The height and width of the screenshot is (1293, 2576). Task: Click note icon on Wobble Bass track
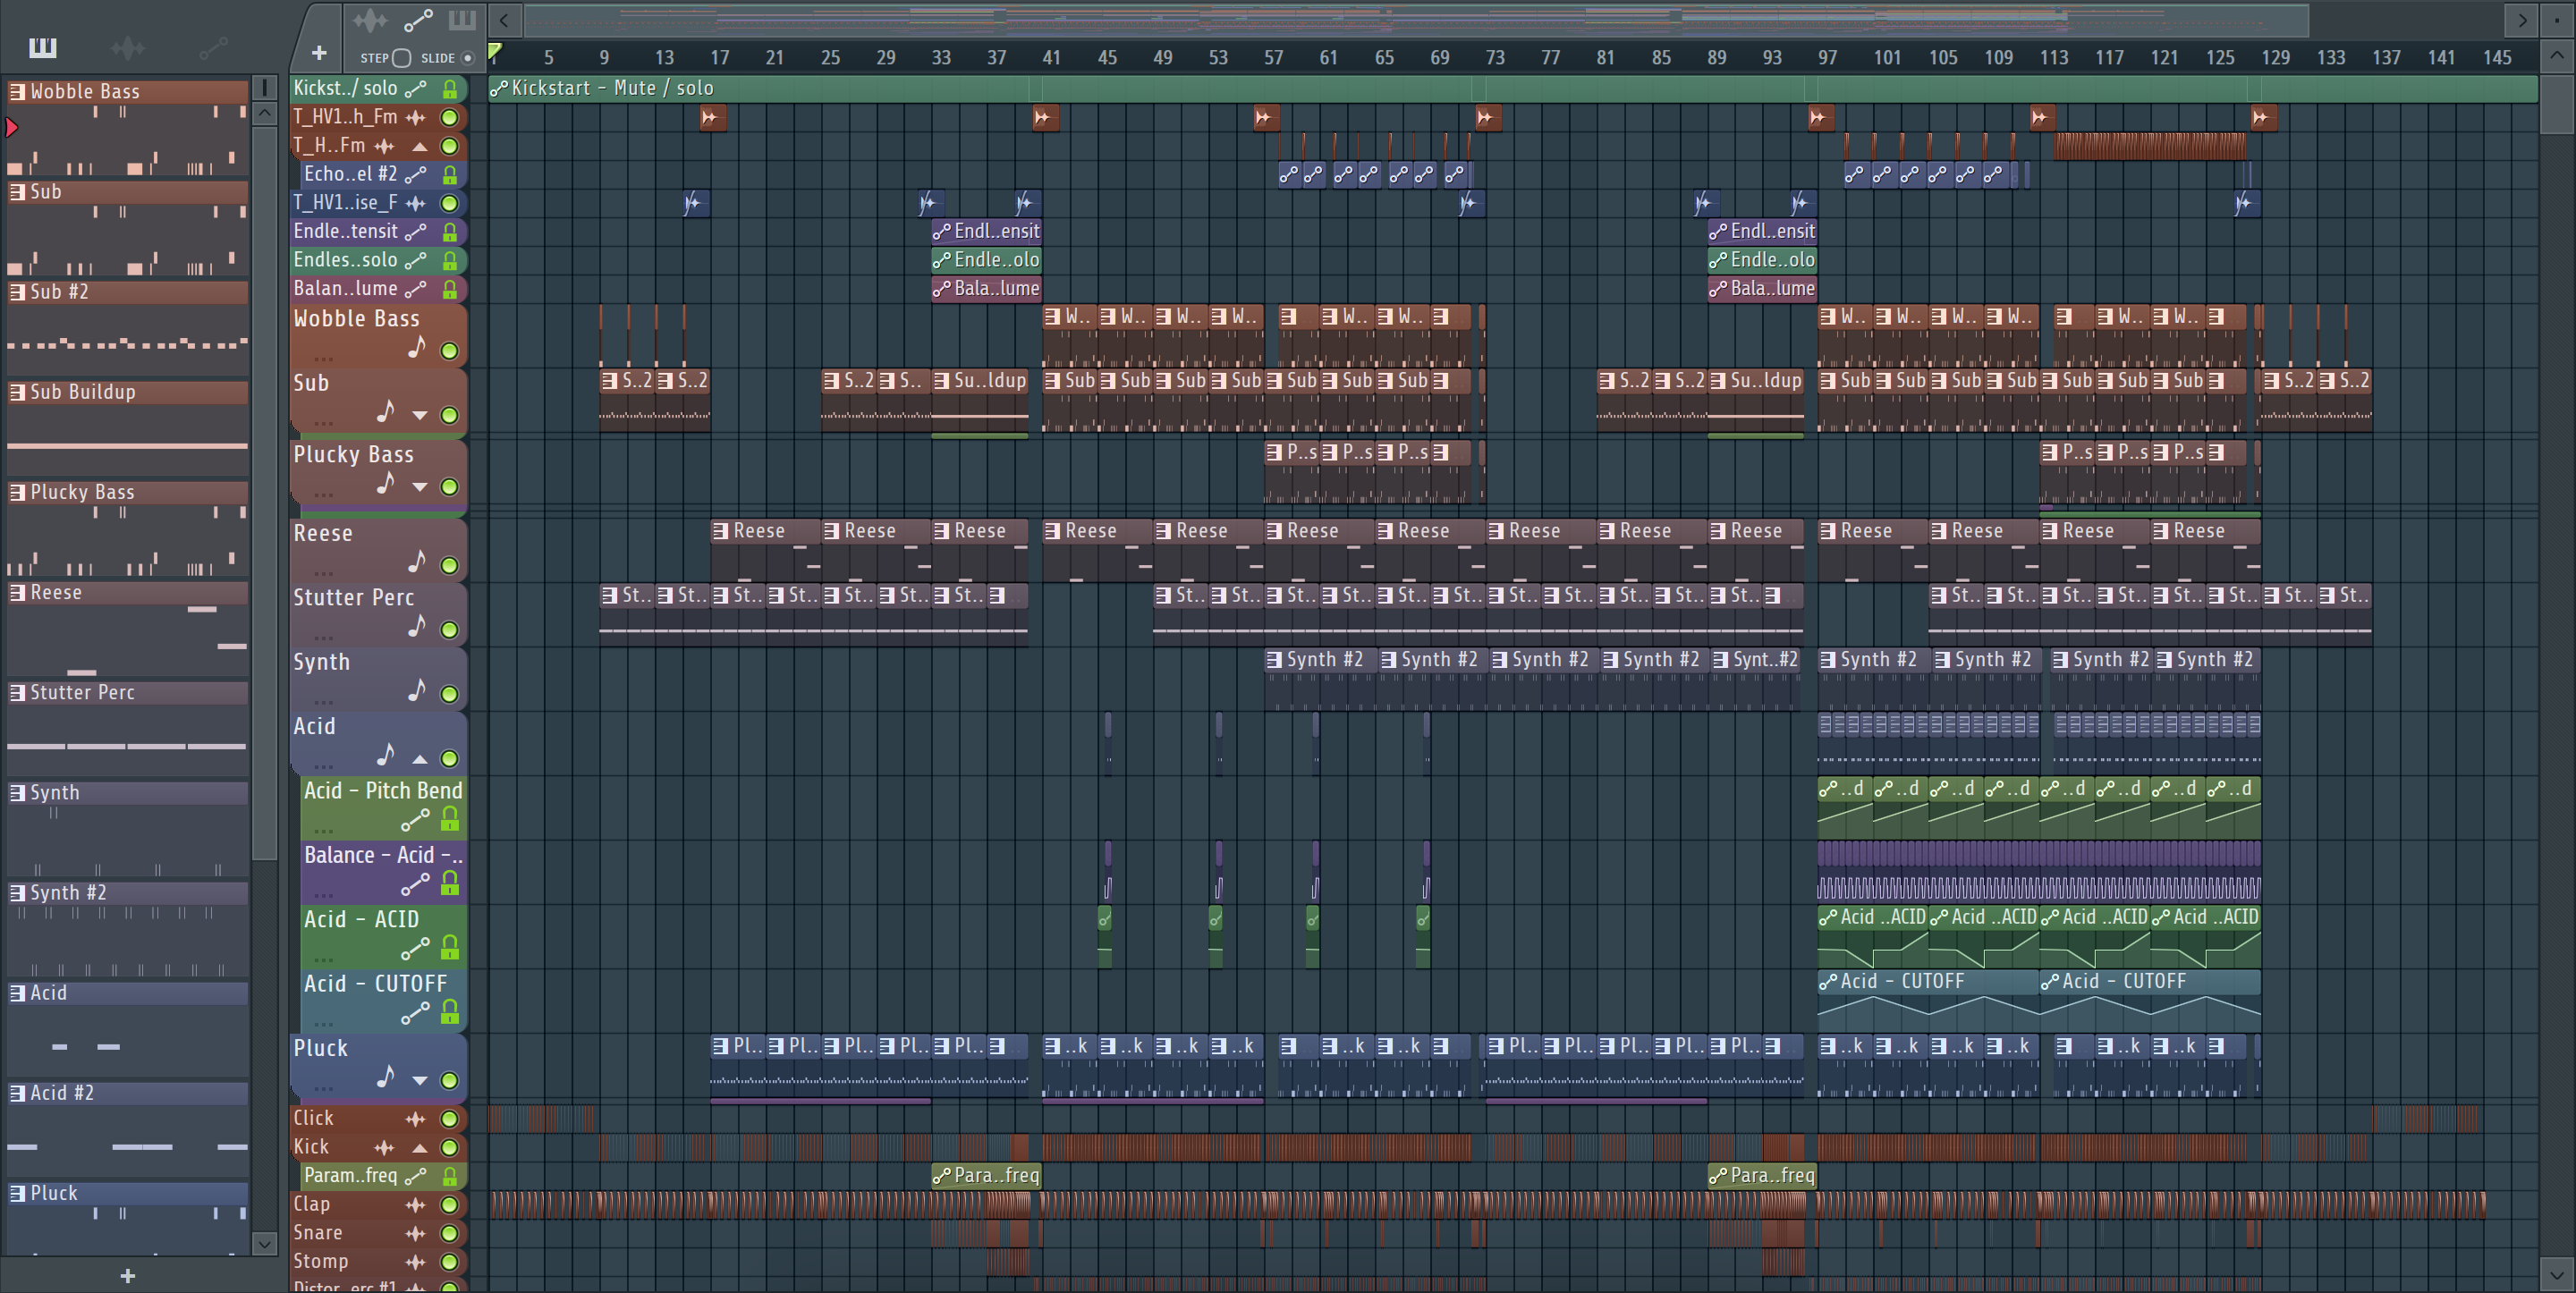coord(417,347)
